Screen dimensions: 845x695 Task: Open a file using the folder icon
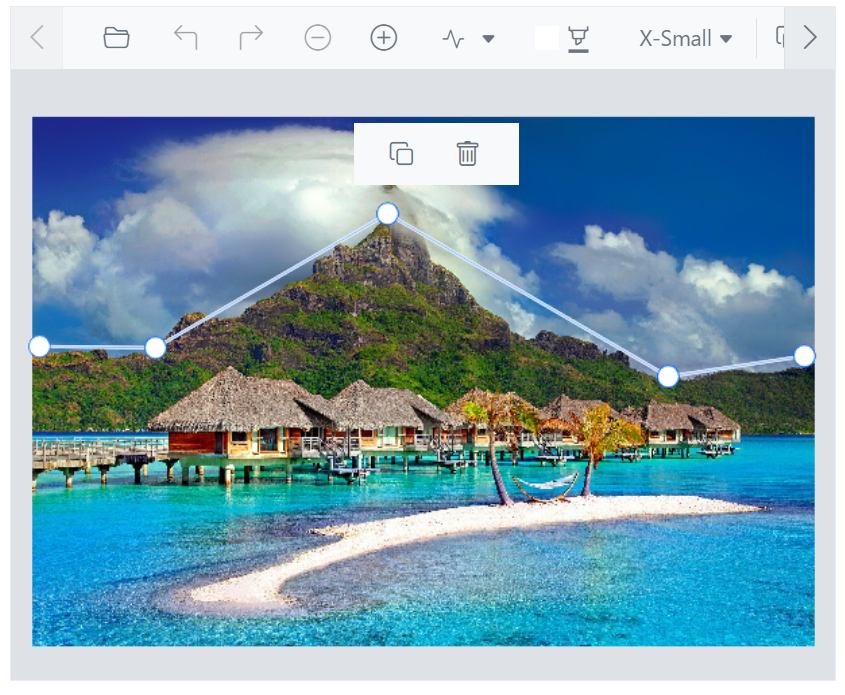[x=117, y=37]
